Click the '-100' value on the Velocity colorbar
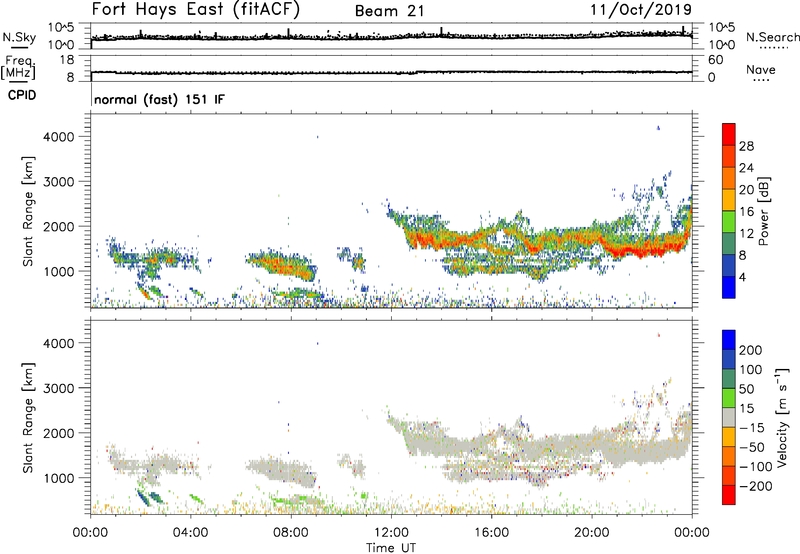This screenshot has height=554, width=800. click(756, 467)
